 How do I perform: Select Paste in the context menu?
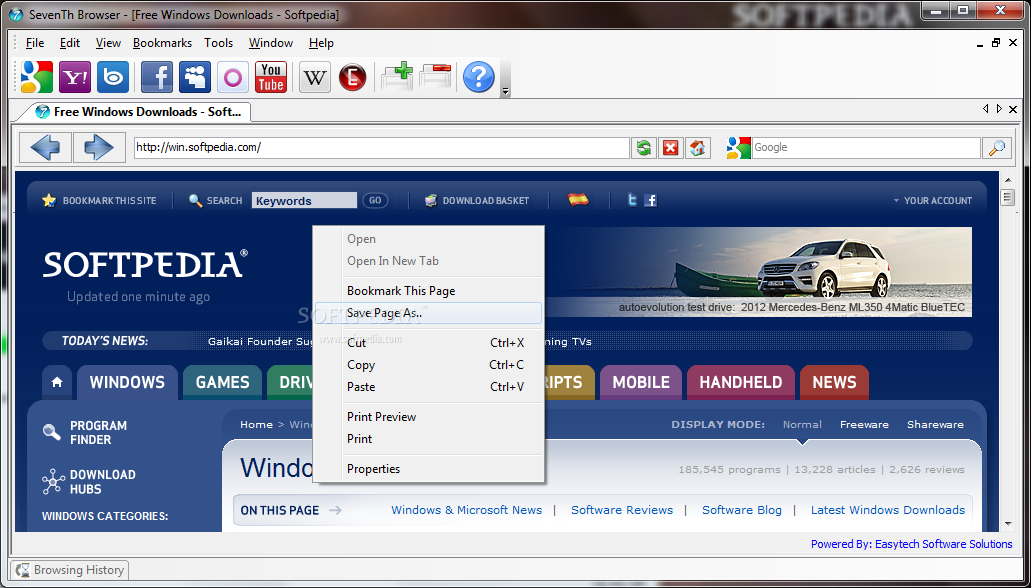428,387
